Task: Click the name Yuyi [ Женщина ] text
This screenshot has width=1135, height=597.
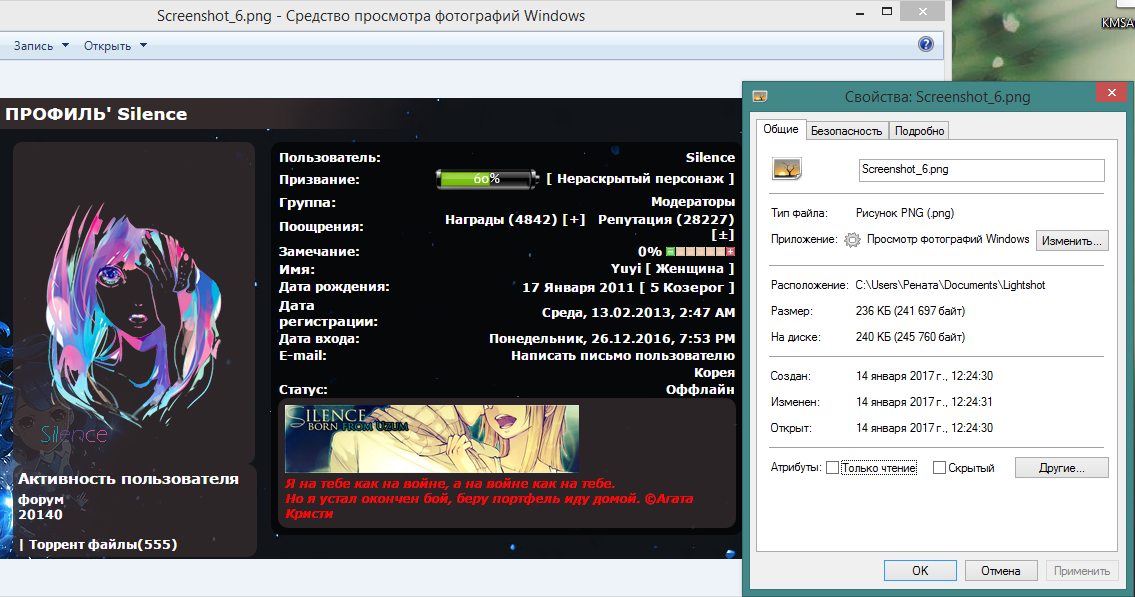Action: pos(672,268)
